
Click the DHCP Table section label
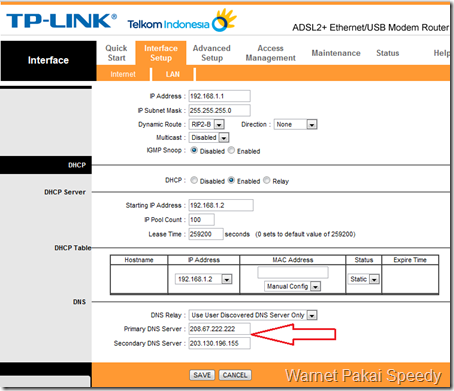[x=73, y=248]
